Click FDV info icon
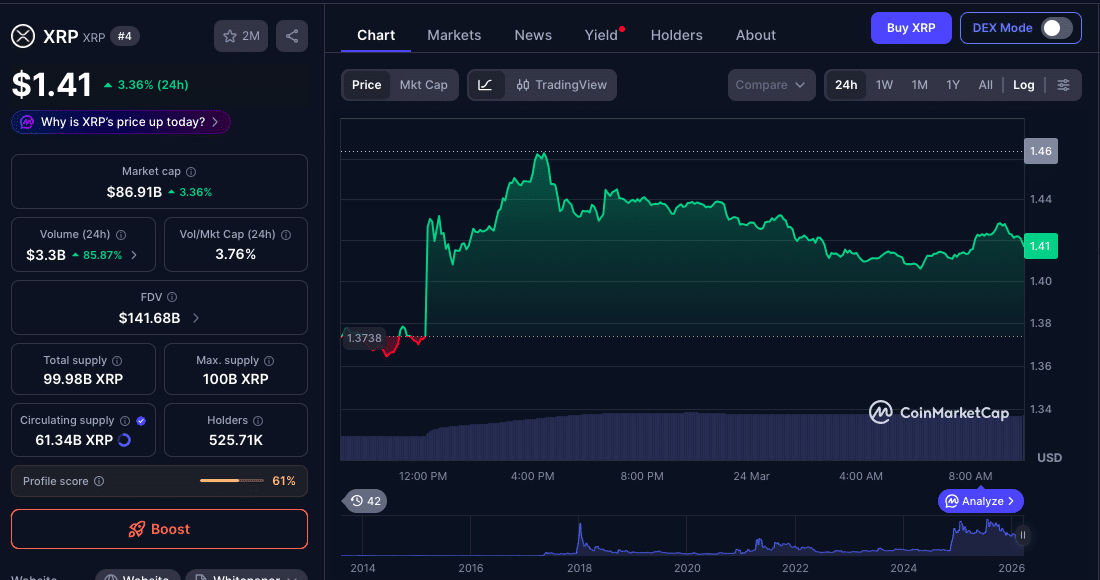 (x=172, y=297)
